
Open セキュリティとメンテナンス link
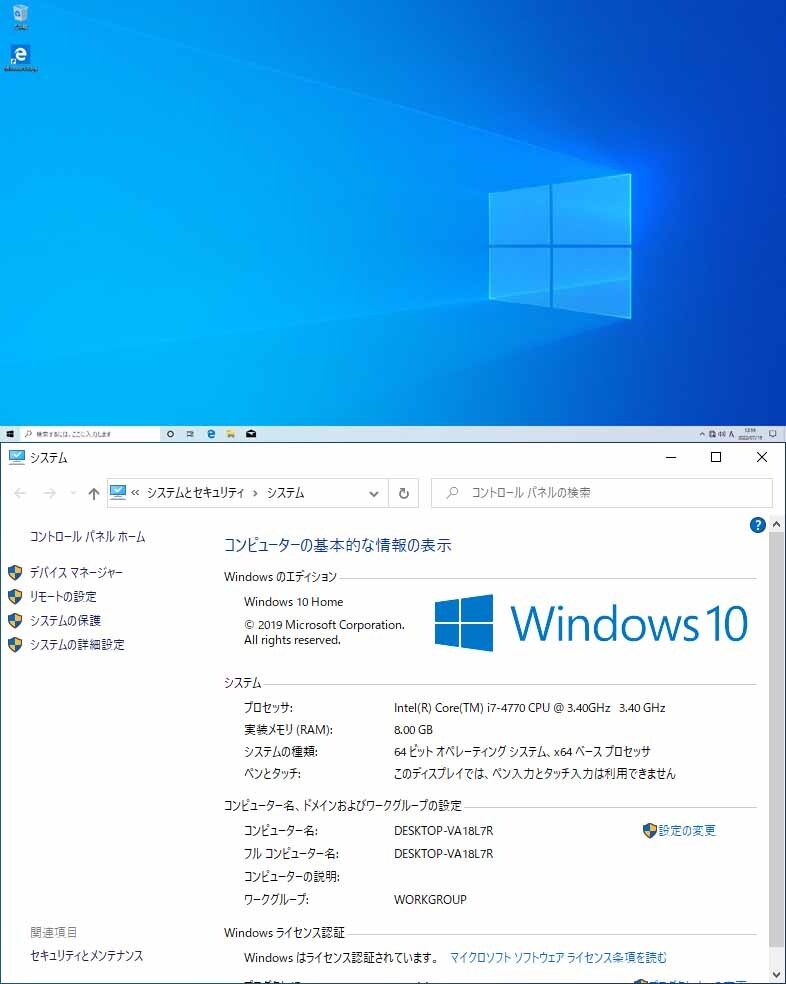[x=87, y=956]
